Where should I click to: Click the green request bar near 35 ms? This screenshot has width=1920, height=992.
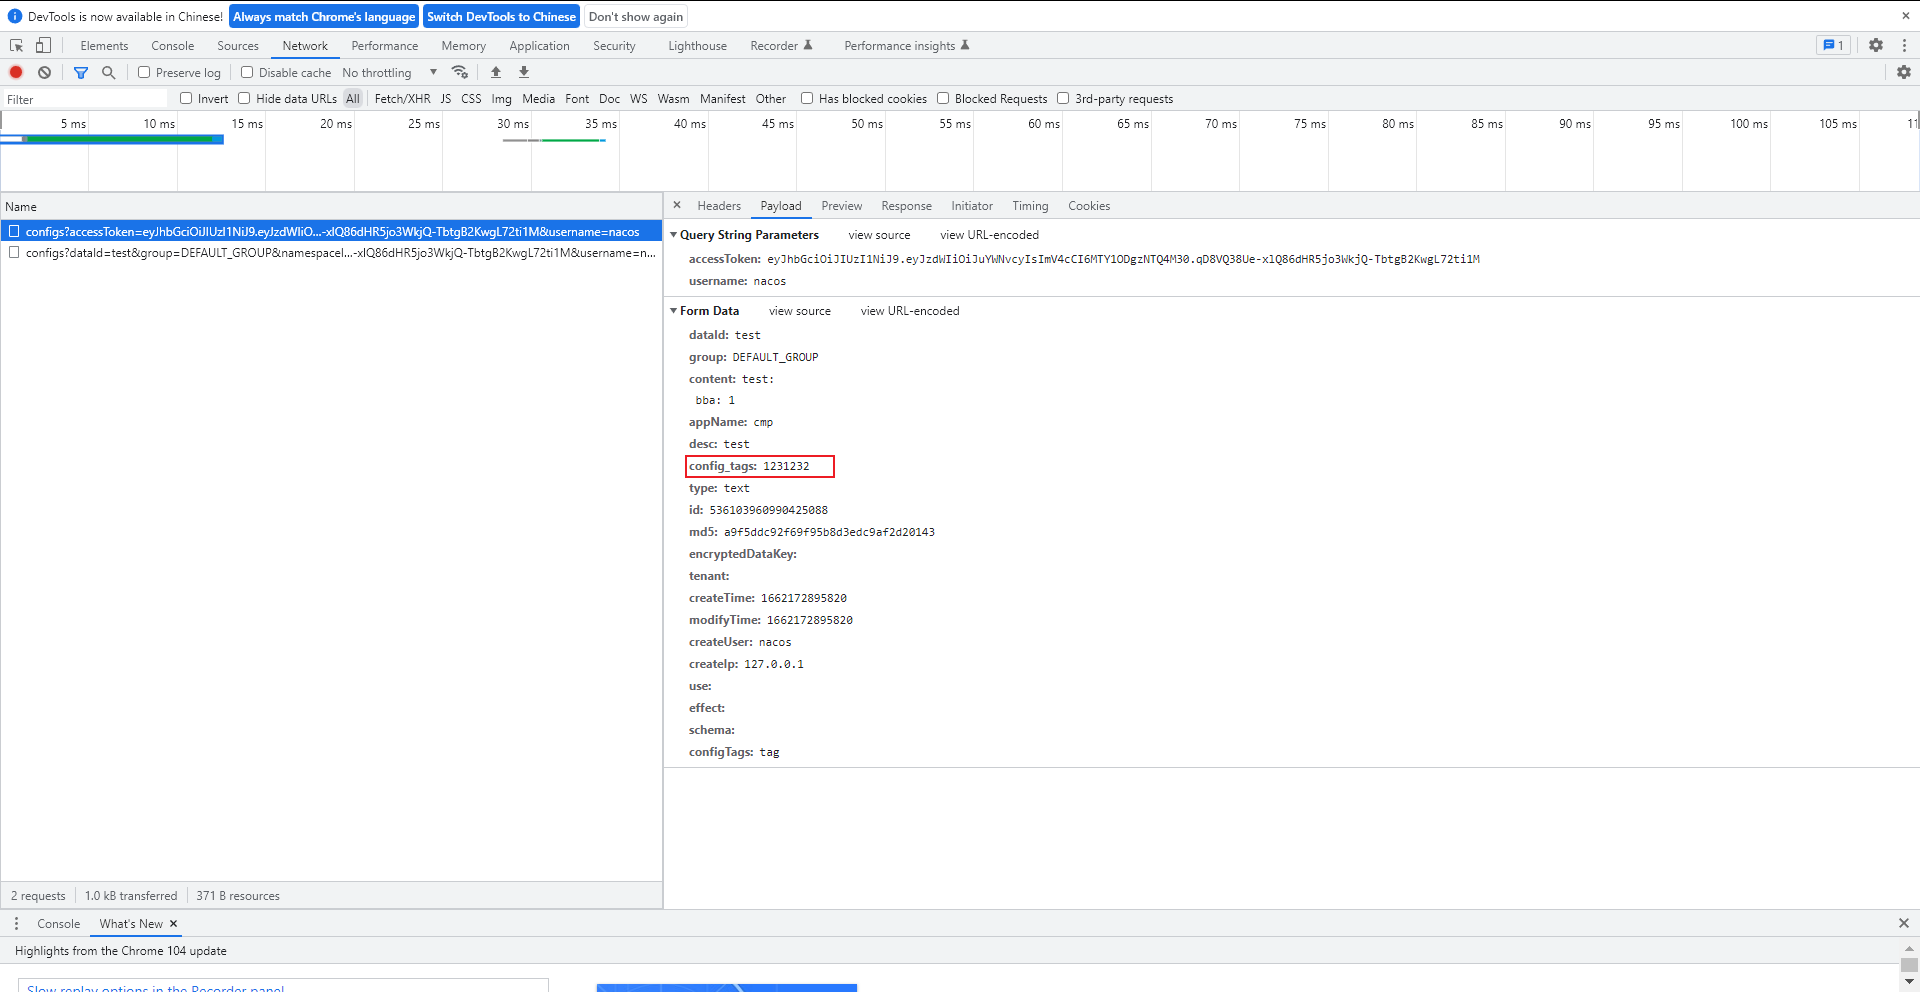pos(573,140)
